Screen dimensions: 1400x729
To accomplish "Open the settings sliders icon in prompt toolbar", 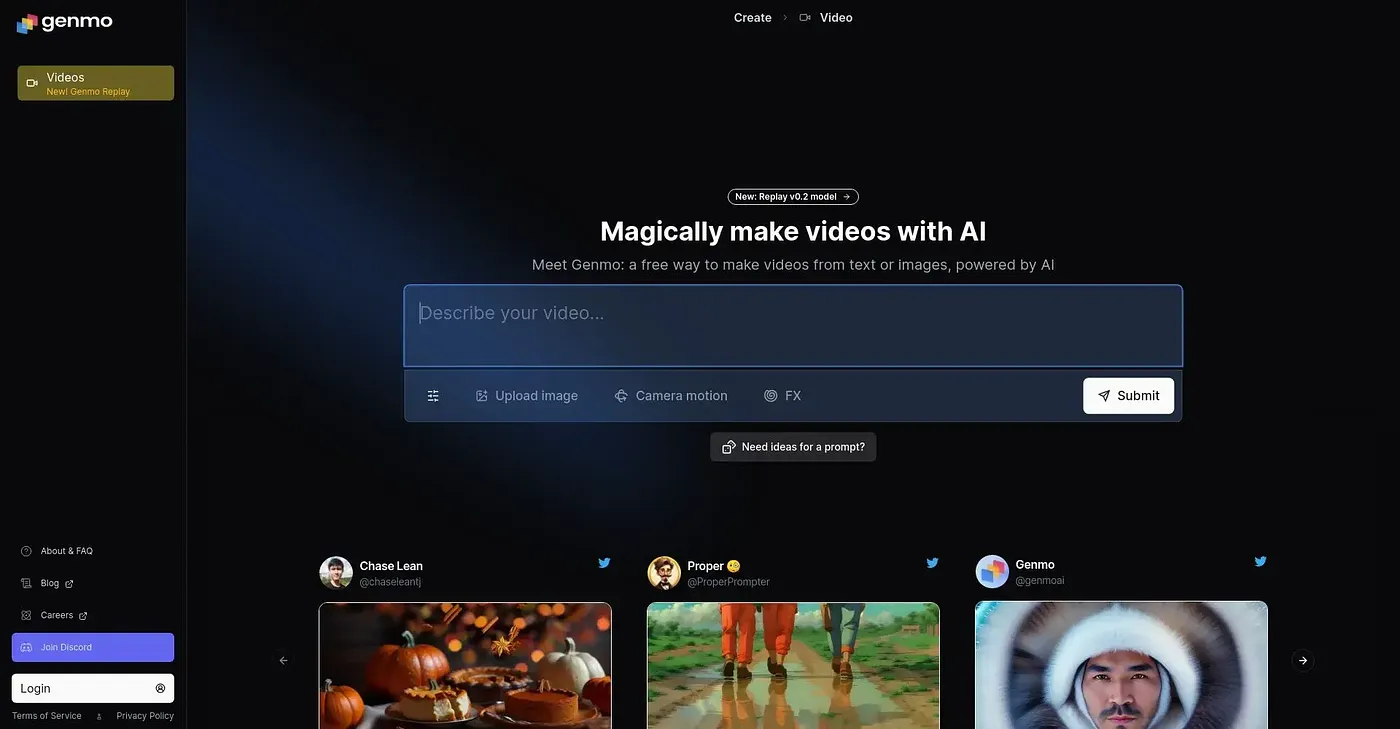I will coord(433,396).
